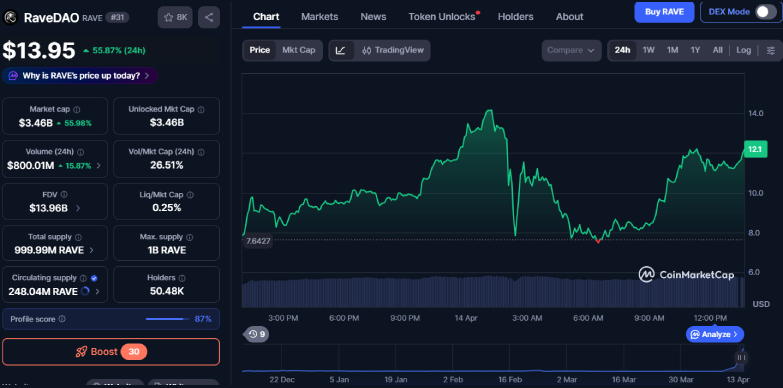
Task: Select the line chart icon
Action: [341, 50]
